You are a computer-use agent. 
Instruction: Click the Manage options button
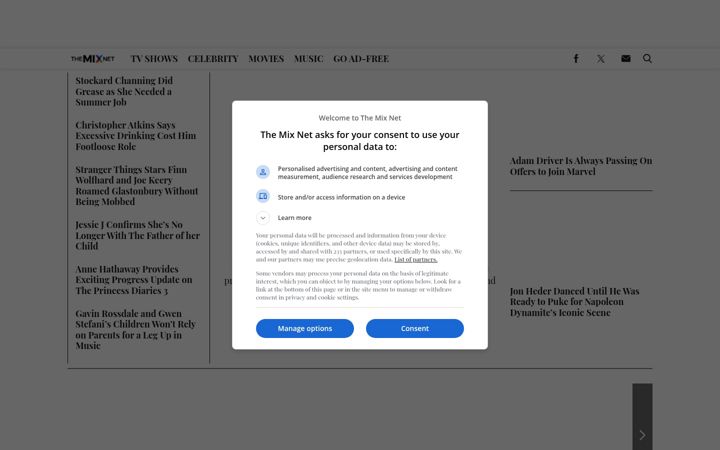tap(305, 328)
